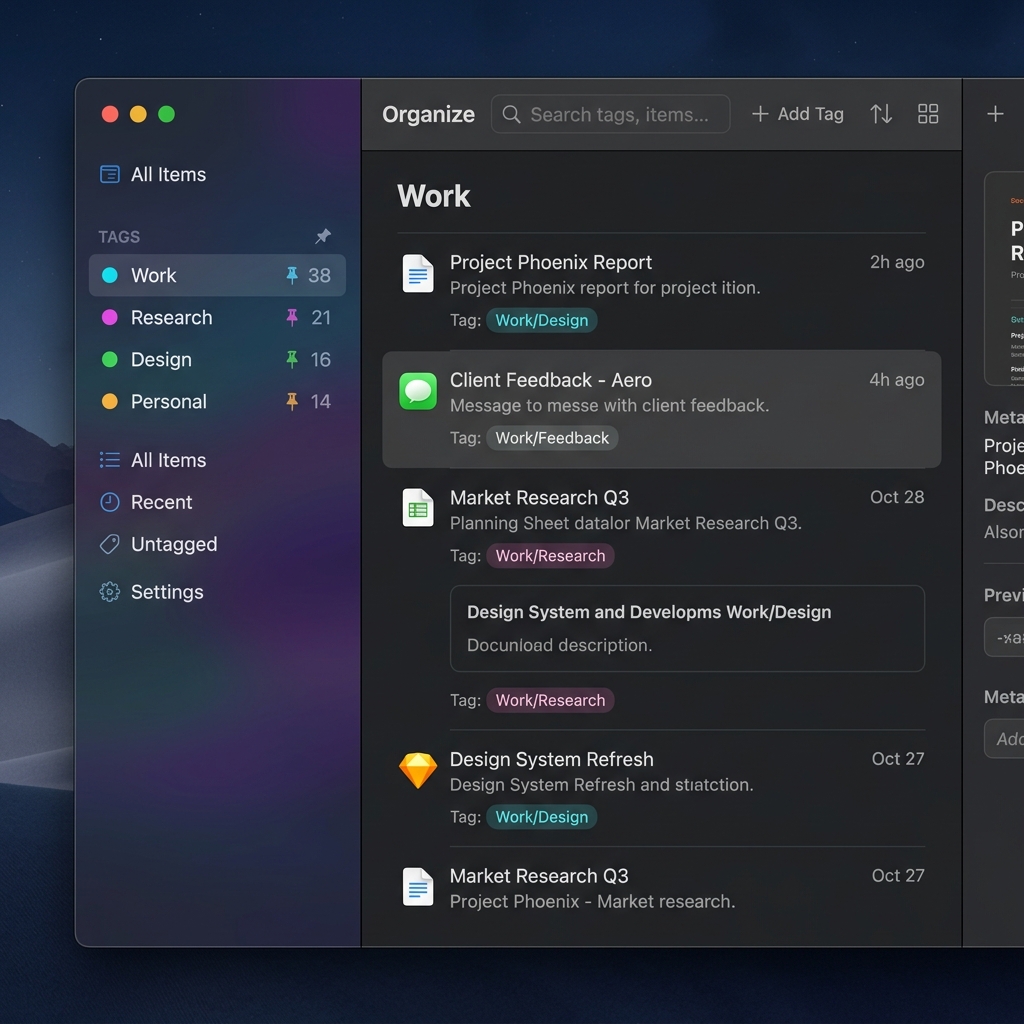
Task: Toggle the pin next to Work tag
Action: (292, 275)
